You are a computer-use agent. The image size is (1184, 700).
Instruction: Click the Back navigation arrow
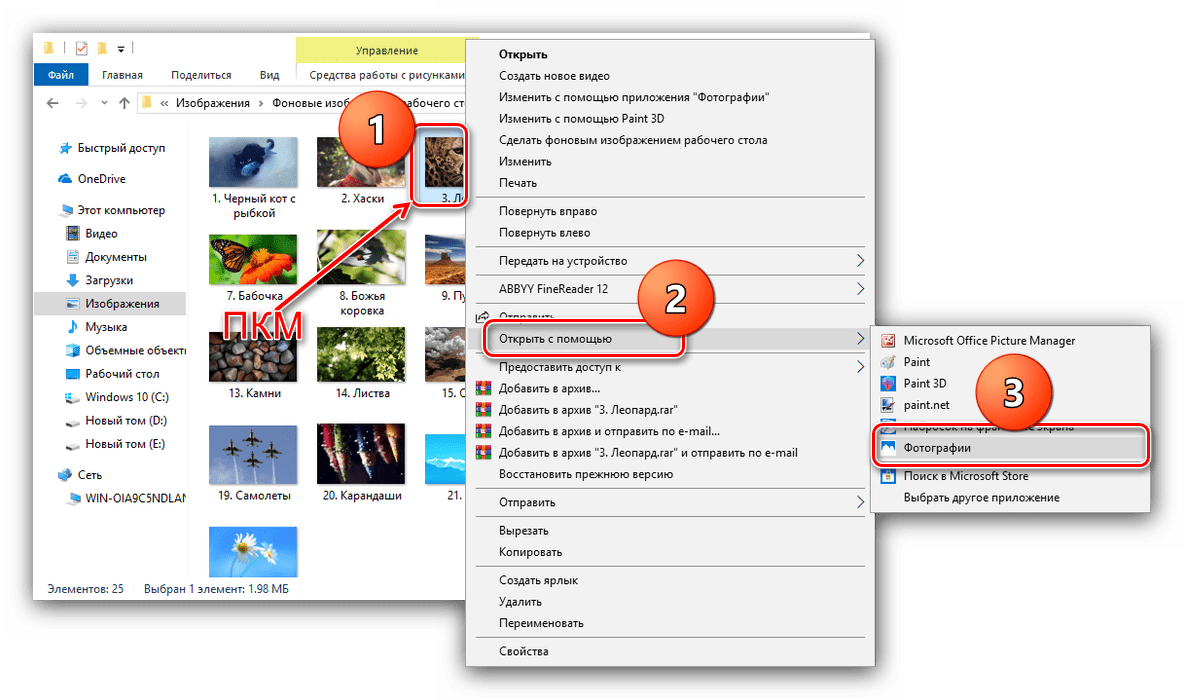(52, 103)
